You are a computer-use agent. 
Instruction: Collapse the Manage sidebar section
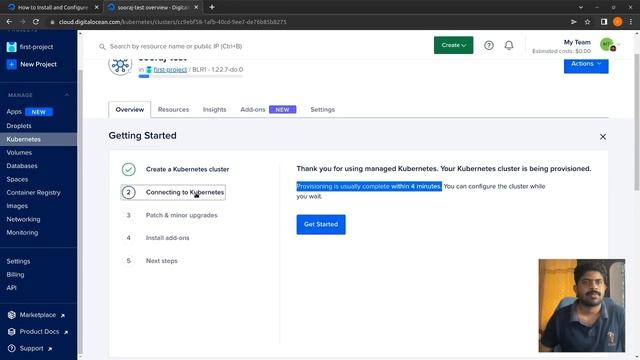tap(67, 95)
